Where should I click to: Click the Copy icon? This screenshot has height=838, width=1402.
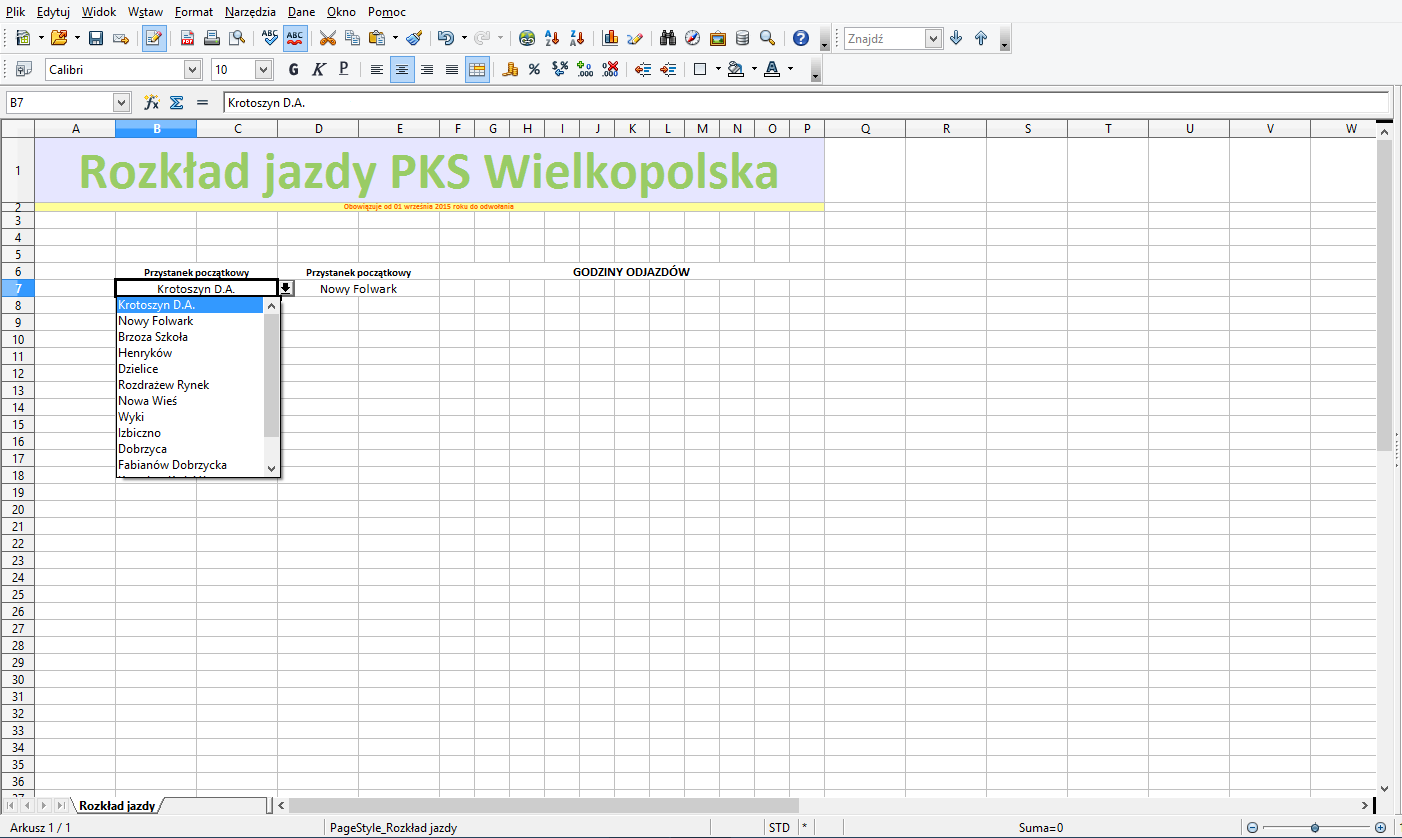tap(352, 38)
